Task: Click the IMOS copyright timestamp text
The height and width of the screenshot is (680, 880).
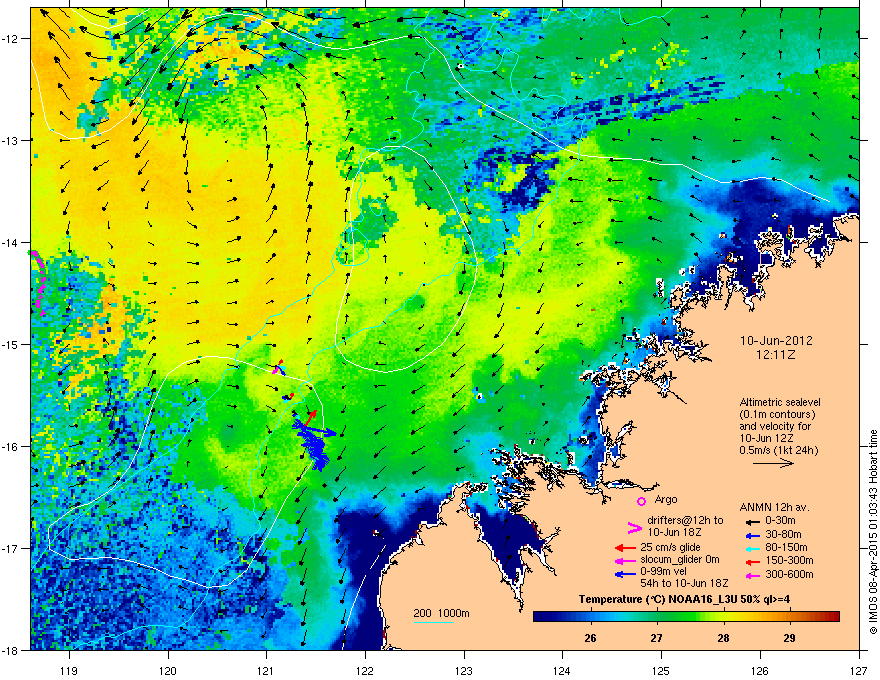Action: point(873,532)
